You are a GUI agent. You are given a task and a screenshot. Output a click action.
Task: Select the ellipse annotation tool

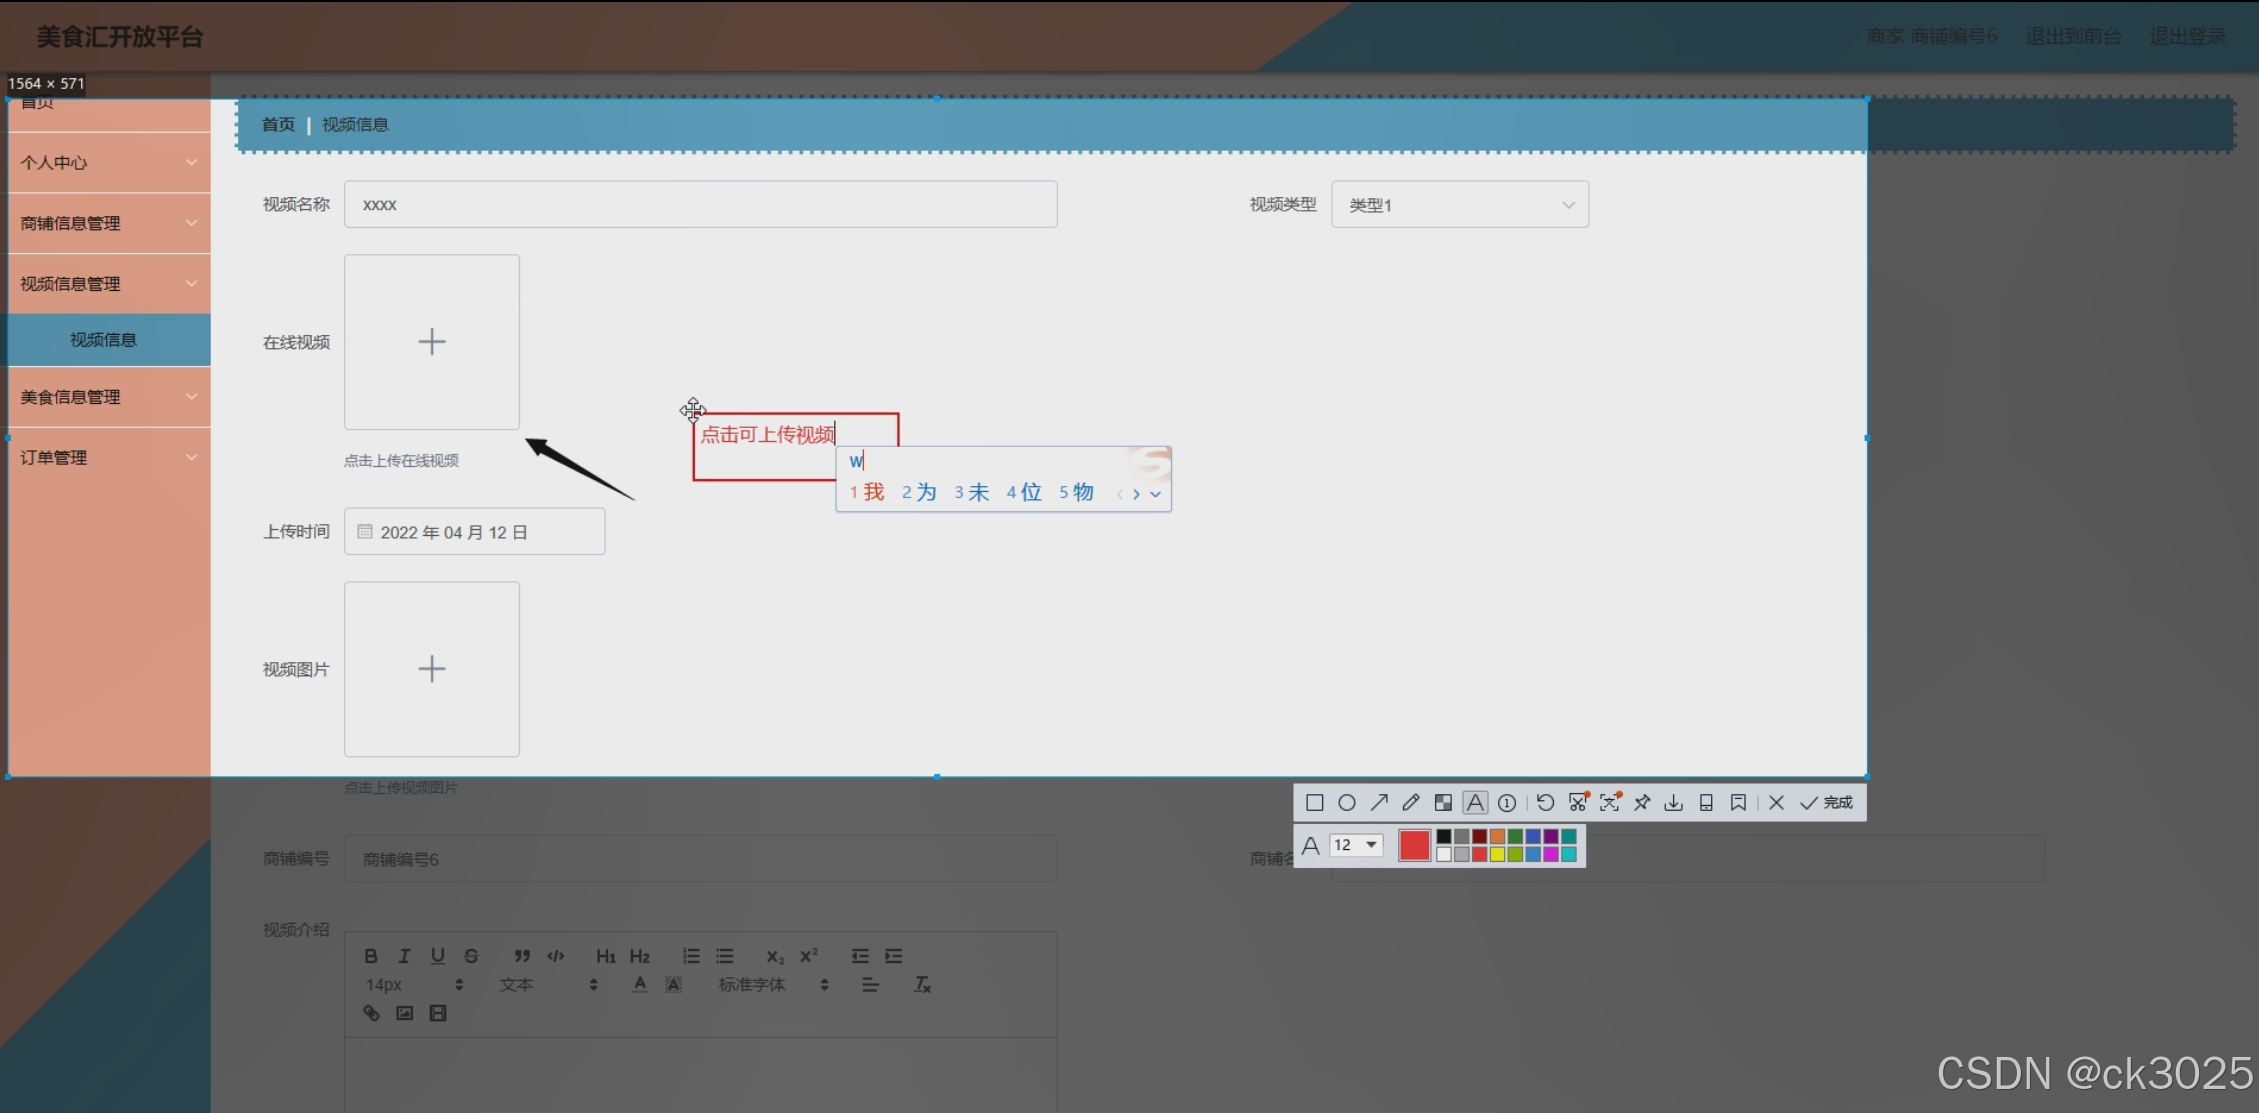[1347, 803]
